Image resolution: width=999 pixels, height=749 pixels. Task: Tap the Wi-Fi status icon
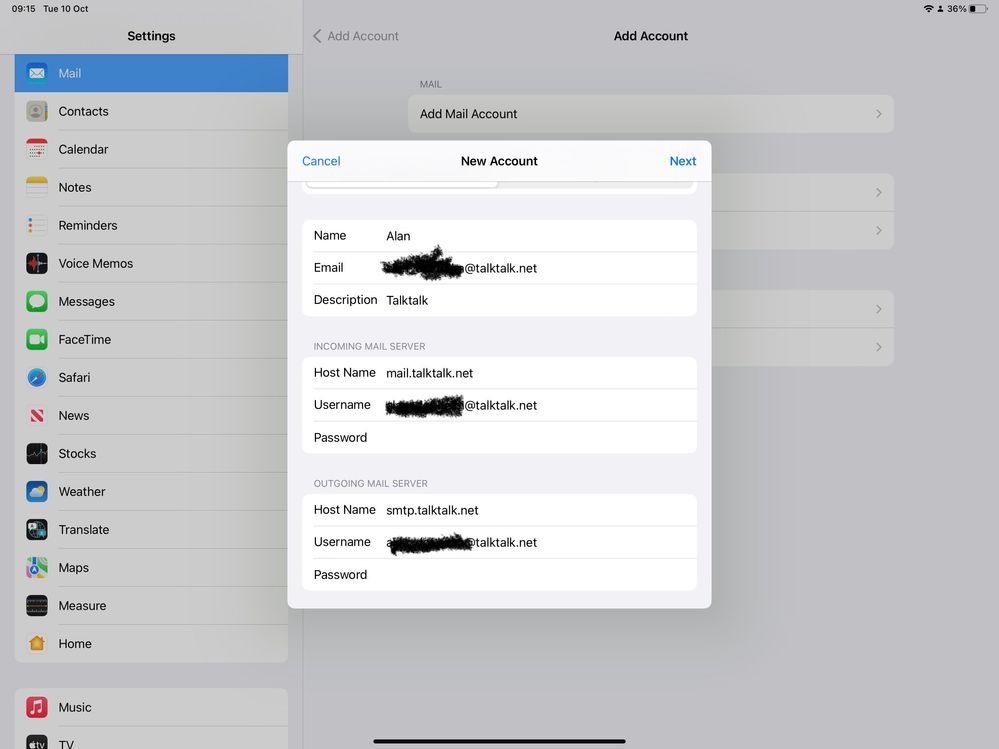click(928, 8)
